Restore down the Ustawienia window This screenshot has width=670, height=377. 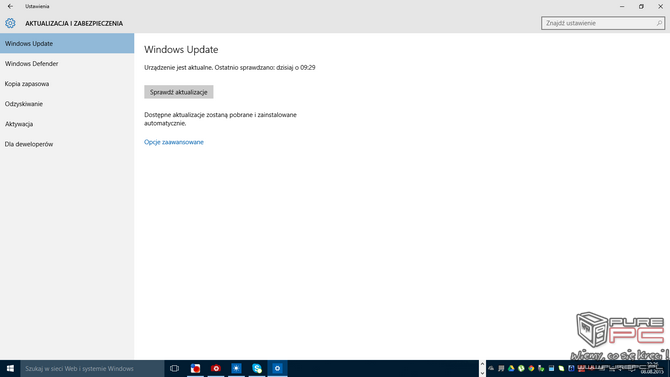(x=641, y=6)
